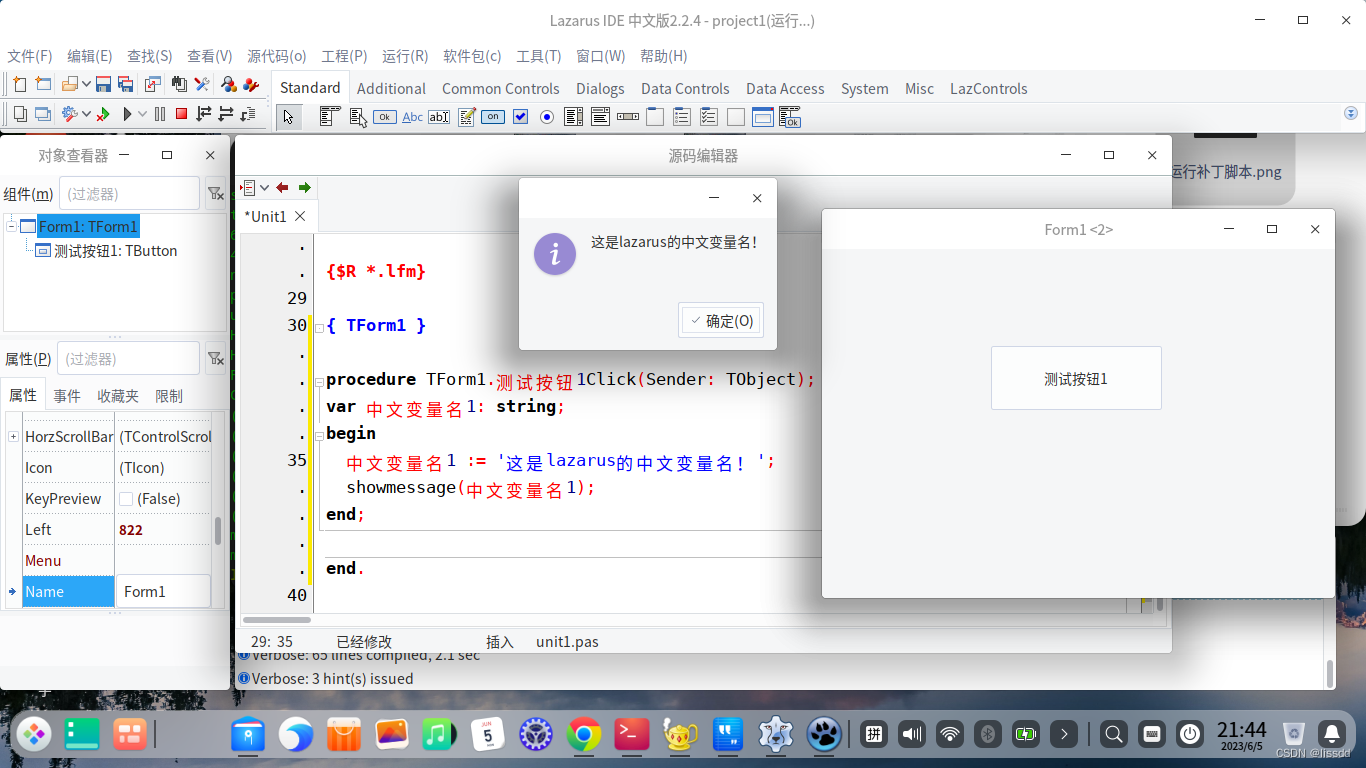
Task: Click the red Stop button
Action: pos(181,114)
